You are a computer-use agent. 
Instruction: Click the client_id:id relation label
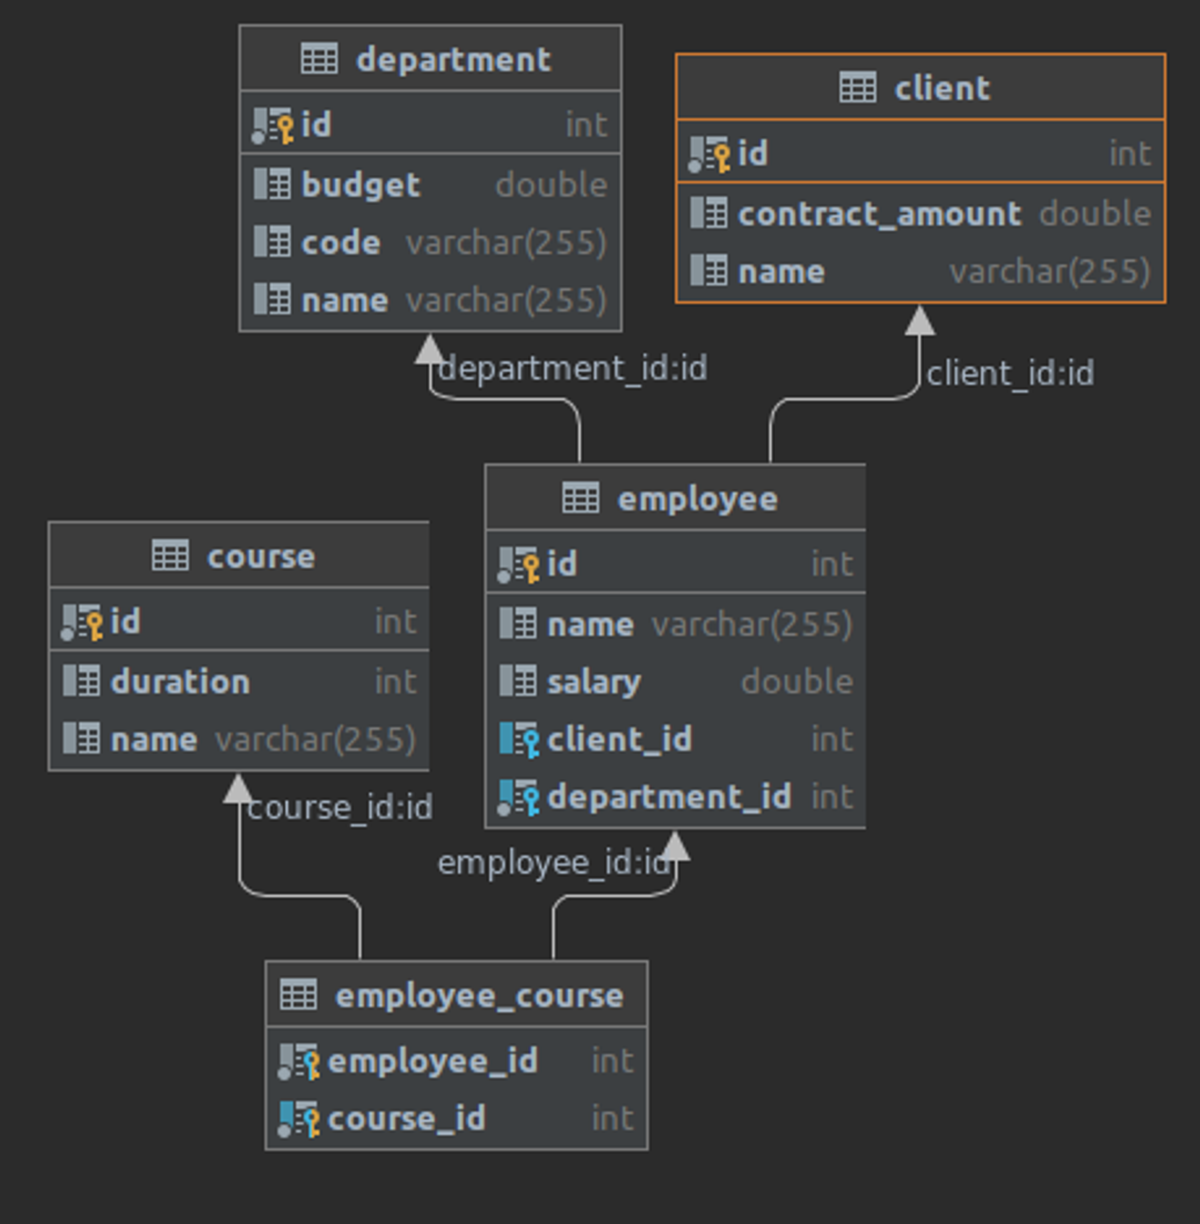1010,374
